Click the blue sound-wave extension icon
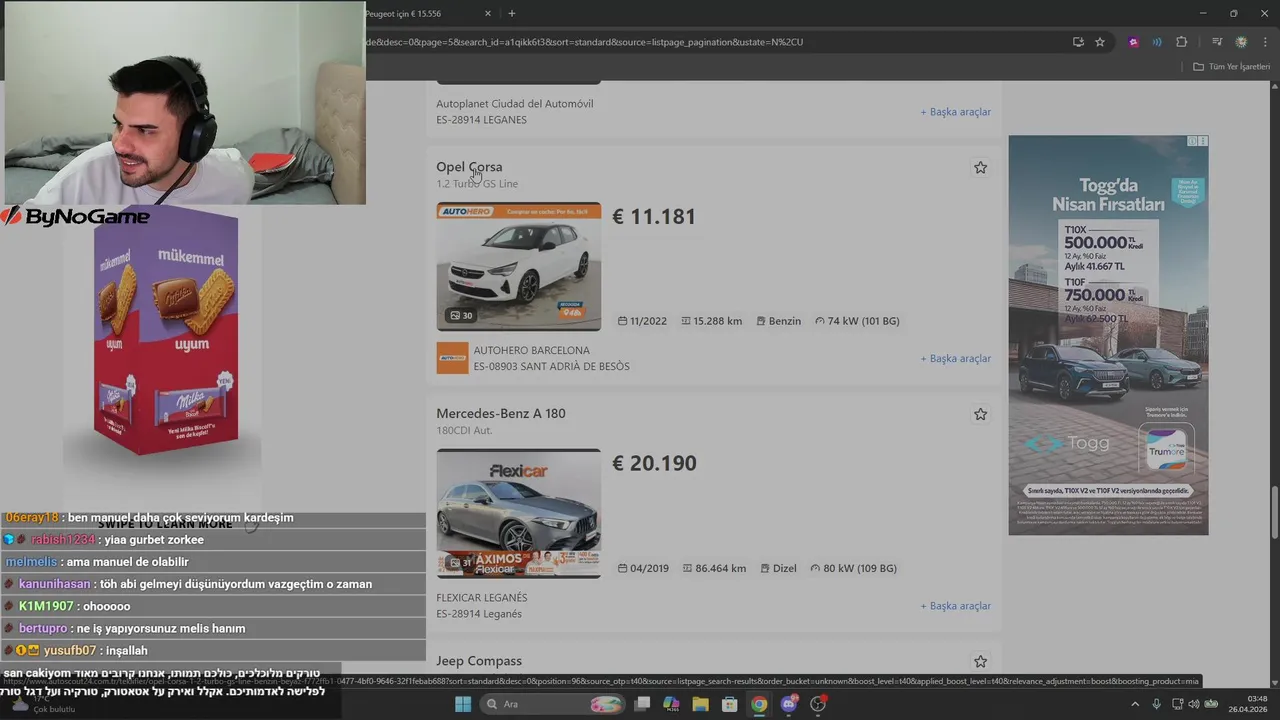This screenshot has width=1280, height=720. (1157, 42)
